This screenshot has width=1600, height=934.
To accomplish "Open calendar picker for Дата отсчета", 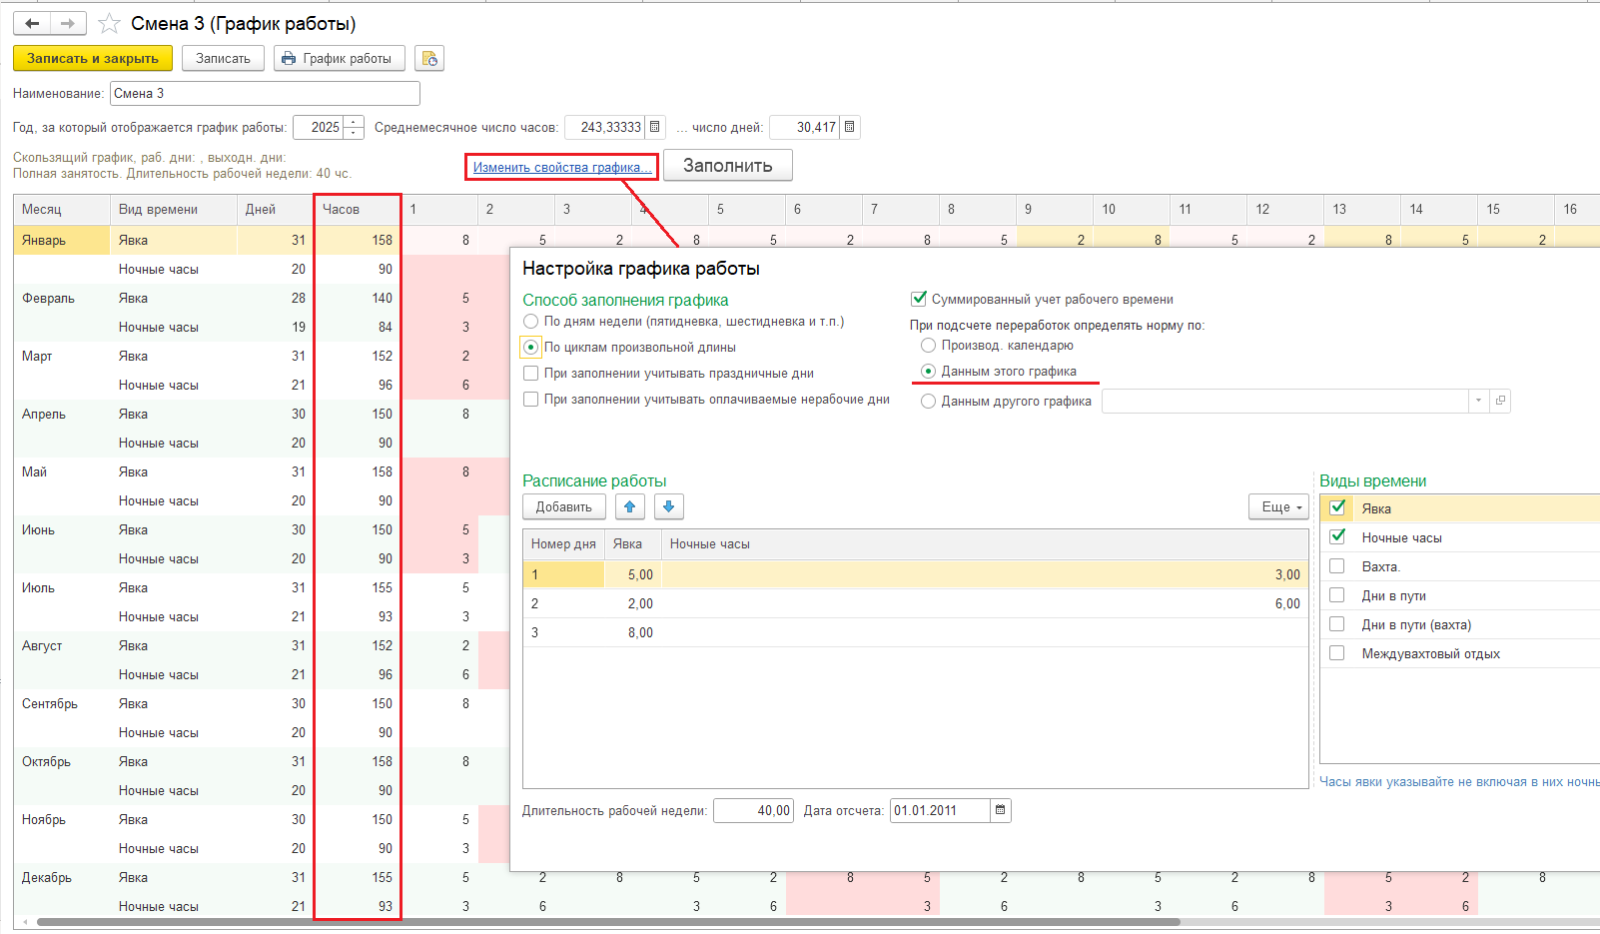I will click(x=1000, y=810).
